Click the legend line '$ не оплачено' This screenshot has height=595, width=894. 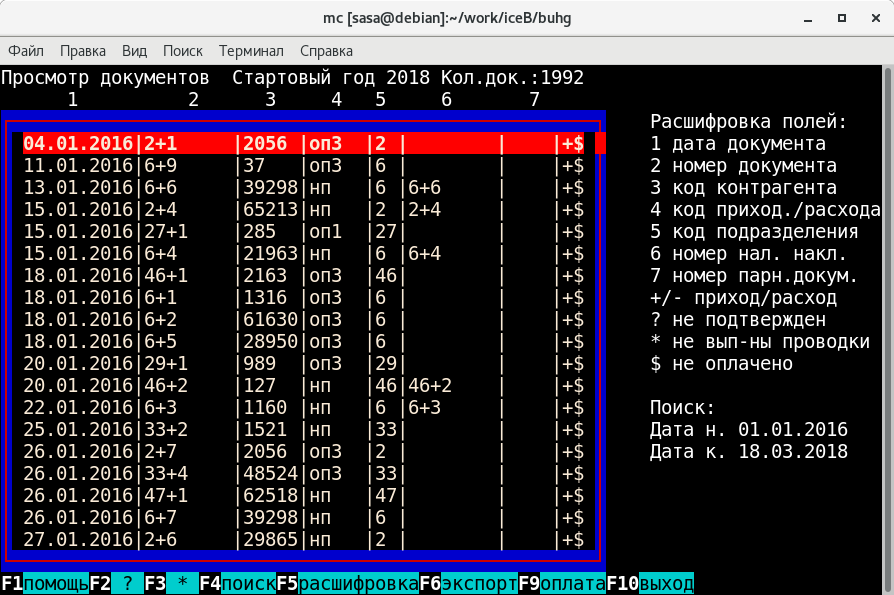(721, 363)
